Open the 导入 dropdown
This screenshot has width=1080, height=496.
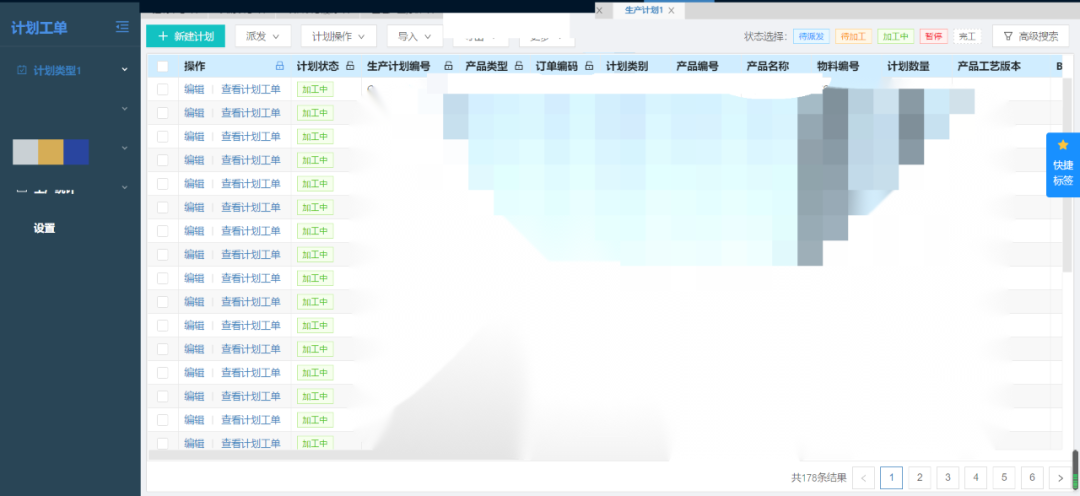tap(413, 36)
